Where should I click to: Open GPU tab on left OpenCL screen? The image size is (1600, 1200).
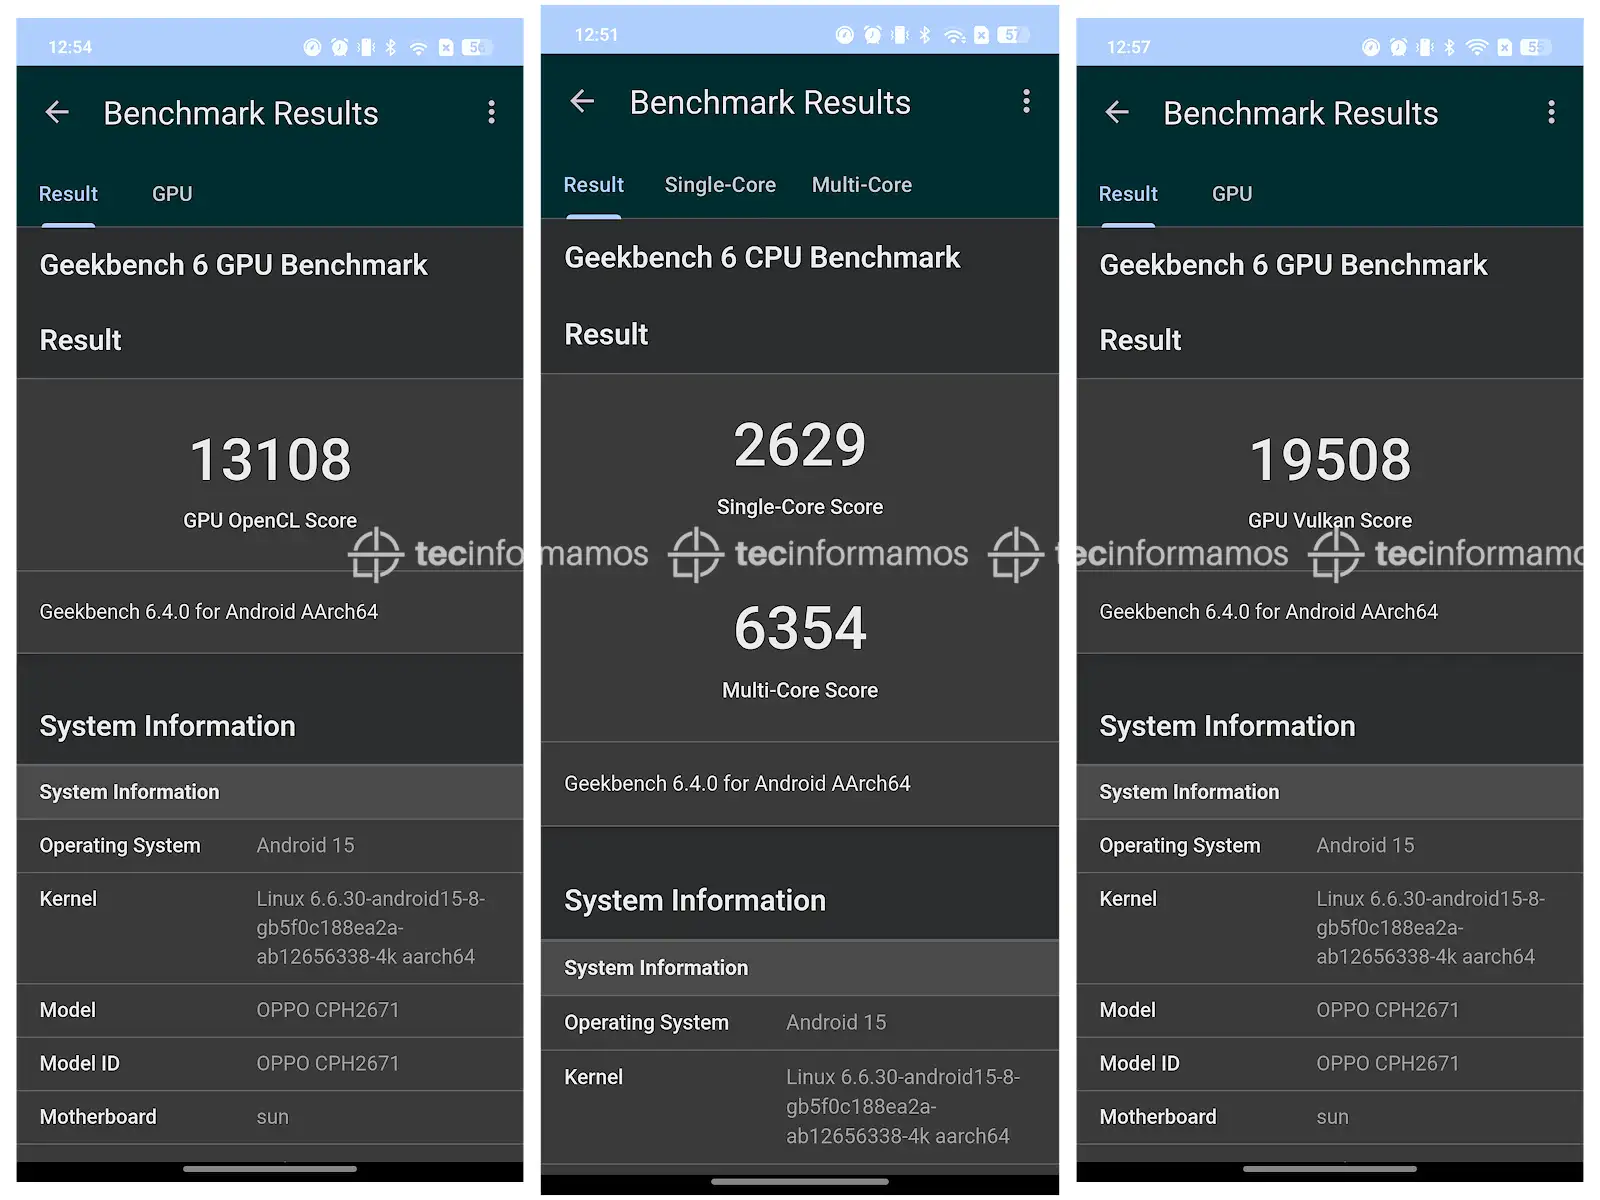coord(172,194)
